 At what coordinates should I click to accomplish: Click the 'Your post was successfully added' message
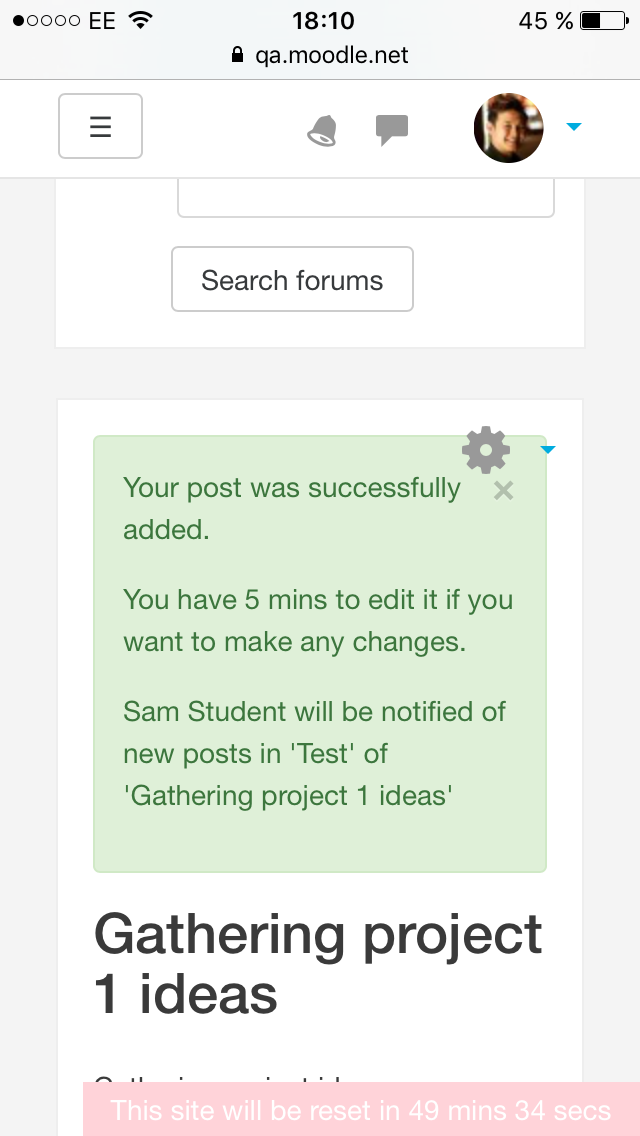[x=291, y=509]
